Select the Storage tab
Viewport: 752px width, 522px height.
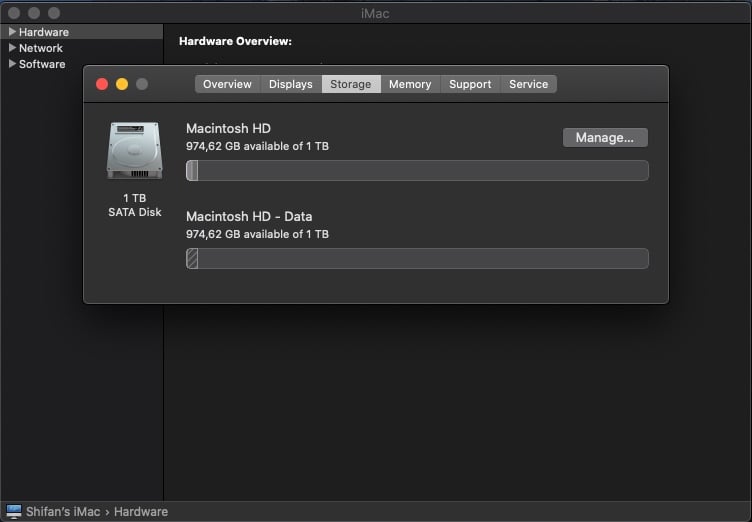[351, 84]
